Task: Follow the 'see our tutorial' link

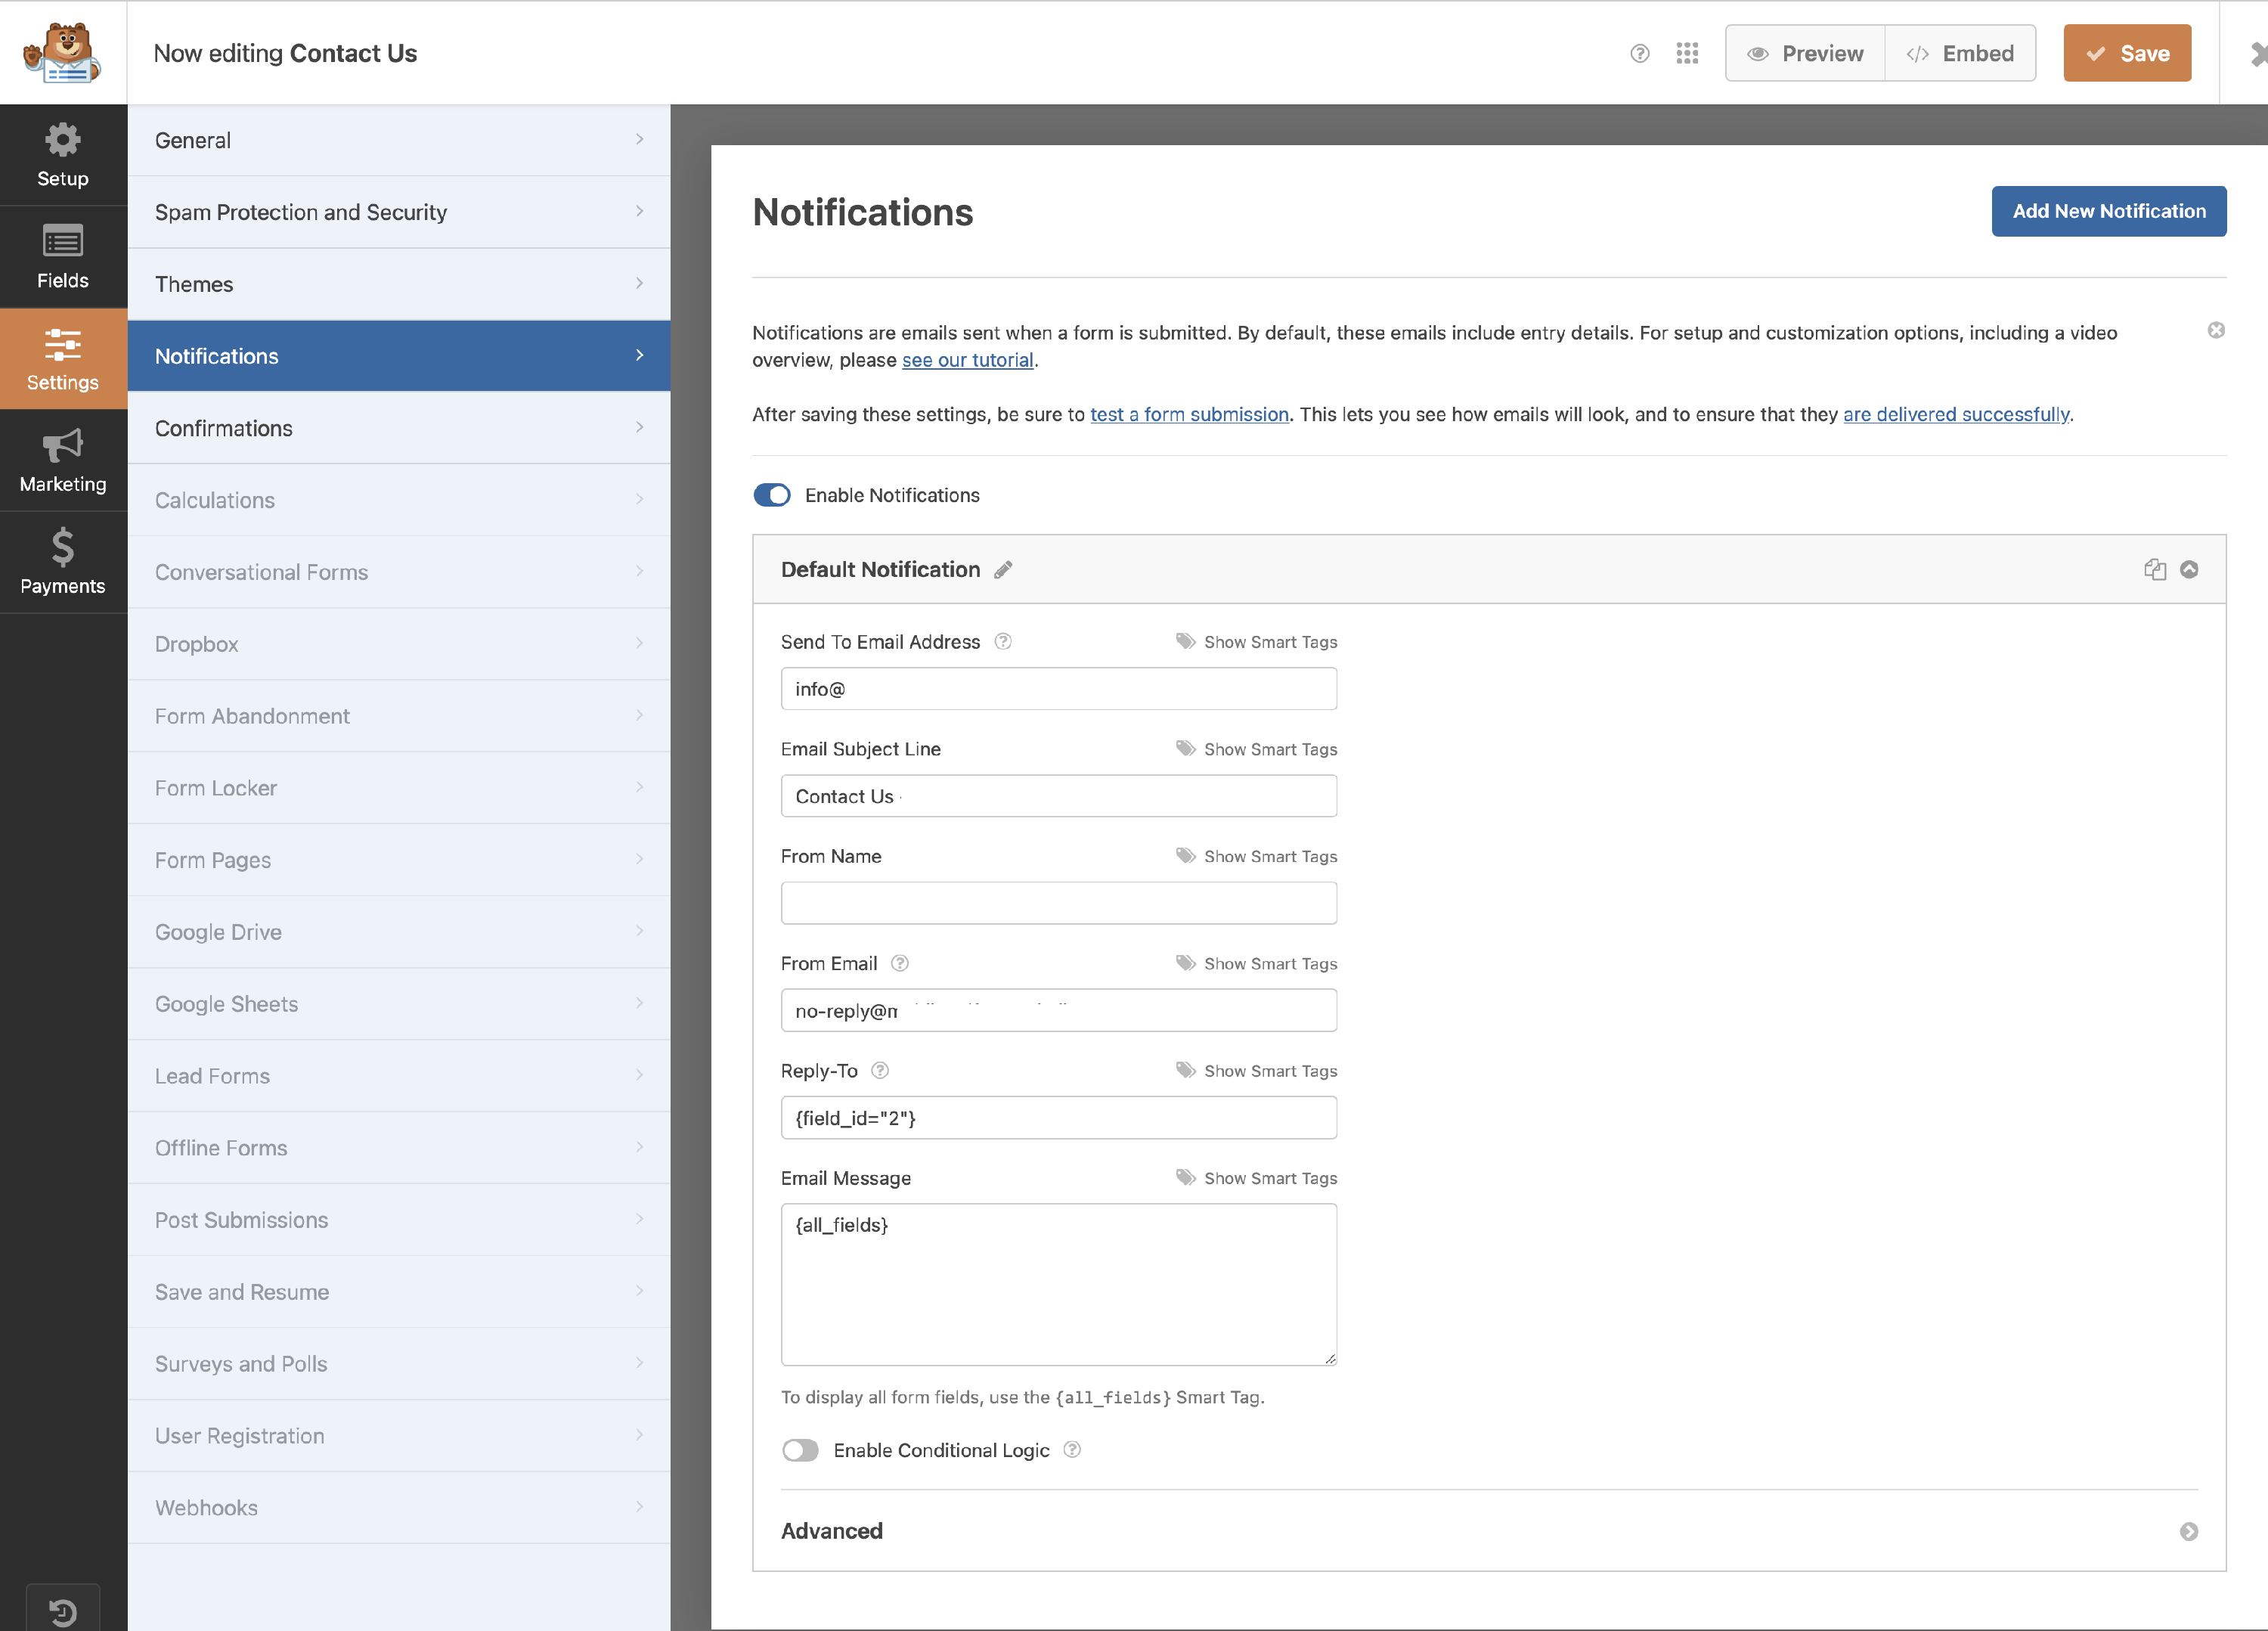Action: [967, 360]
